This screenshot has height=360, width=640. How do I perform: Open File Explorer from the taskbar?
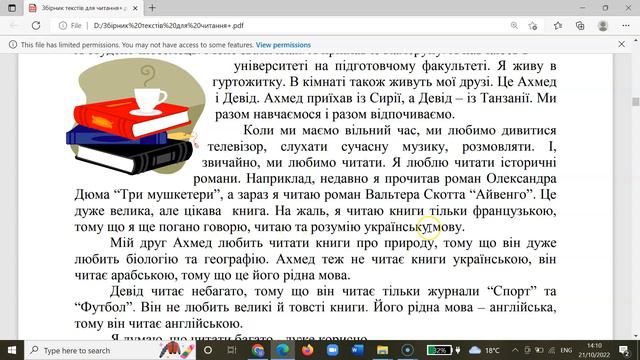[x=382, y=350]
